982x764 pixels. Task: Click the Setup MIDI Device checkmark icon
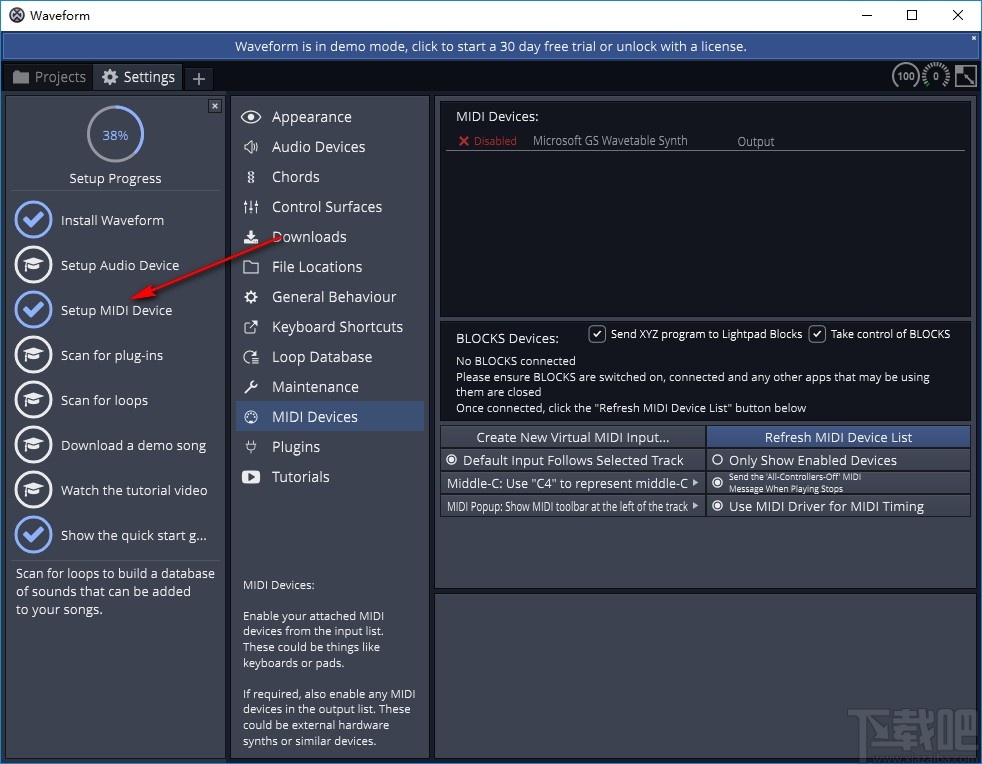point(33,310)
